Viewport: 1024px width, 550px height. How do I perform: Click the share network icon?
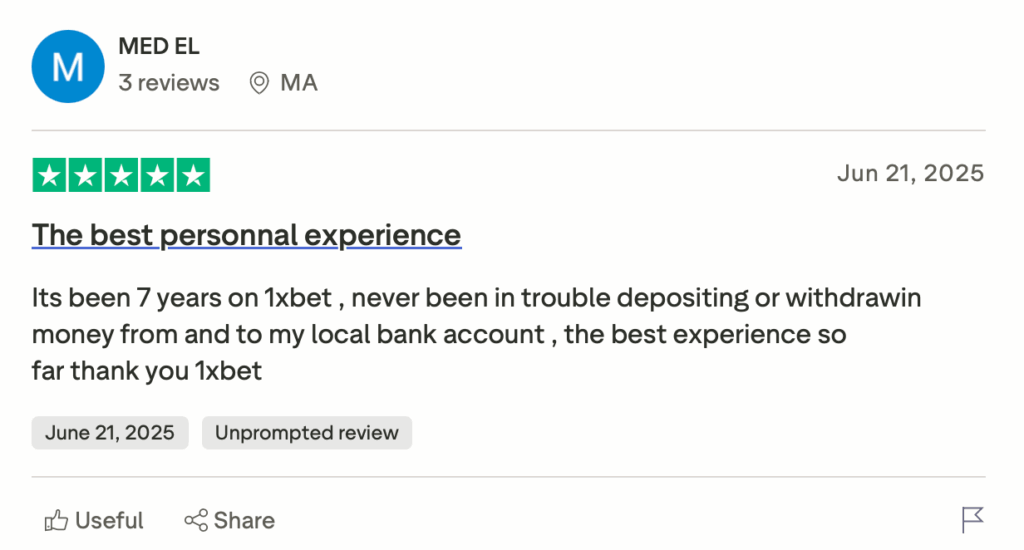pyautogui.click(x=196, y=520)
